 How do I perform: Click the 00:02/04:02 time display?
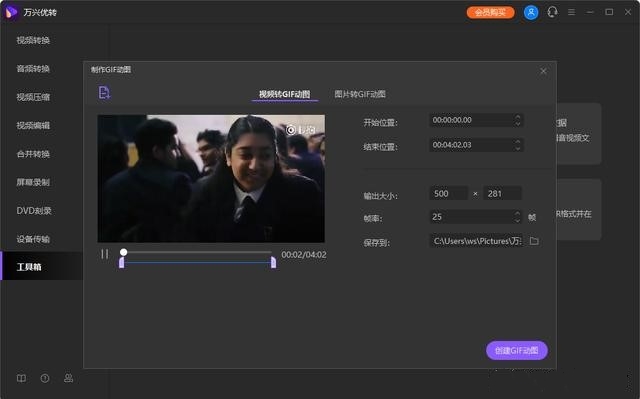[304, 255]
